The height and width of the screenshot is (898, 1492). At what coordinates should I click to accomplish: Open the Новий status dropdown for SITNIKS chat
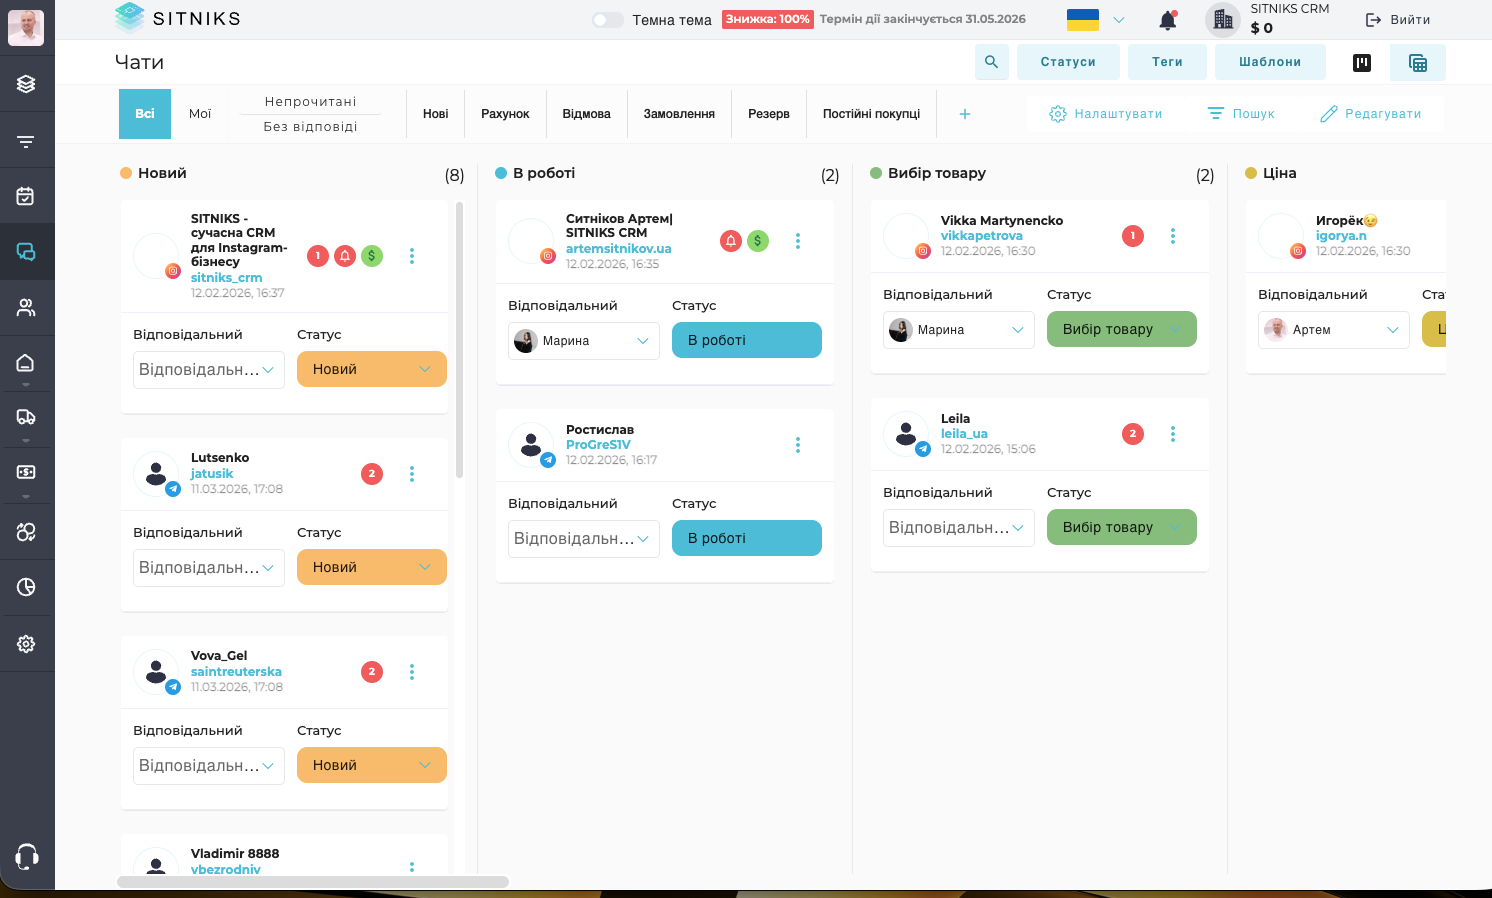pyautogui.click(x=371, y=369)
